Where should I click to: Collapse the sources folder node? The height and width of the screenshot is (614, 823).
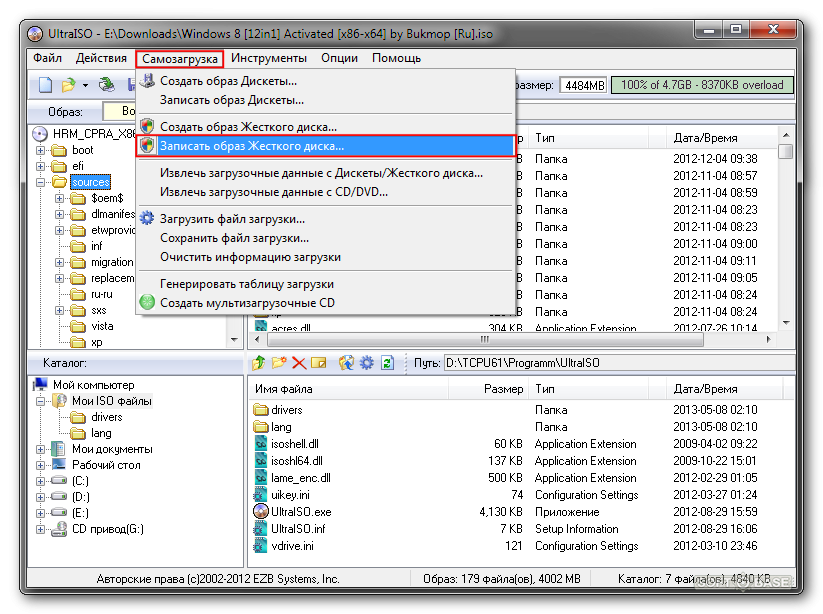coord(40,182)
